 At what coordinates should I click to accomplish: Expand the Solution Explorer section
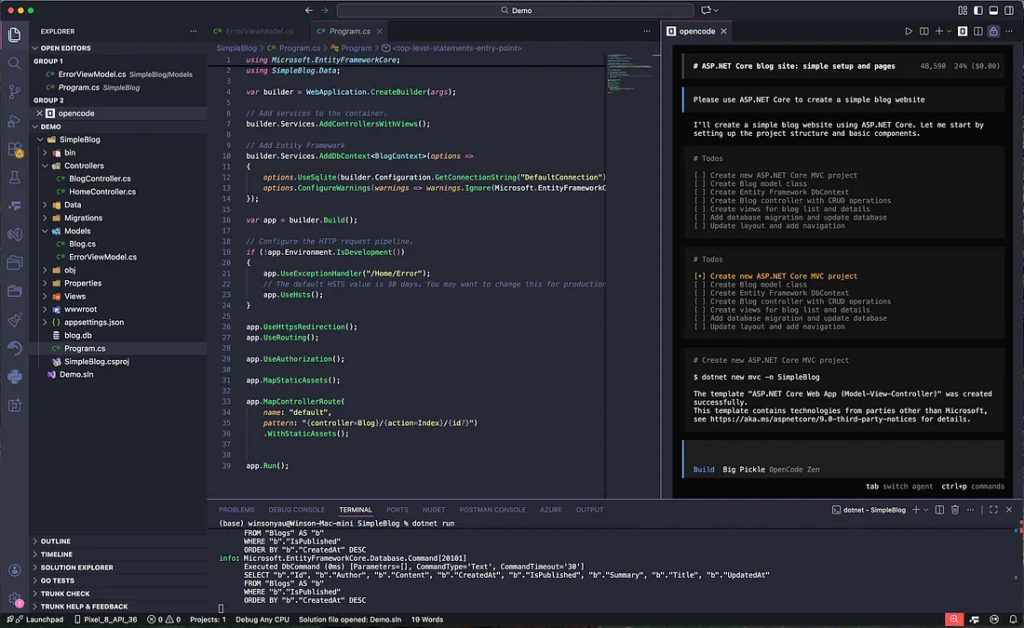(x=75, y=567)
